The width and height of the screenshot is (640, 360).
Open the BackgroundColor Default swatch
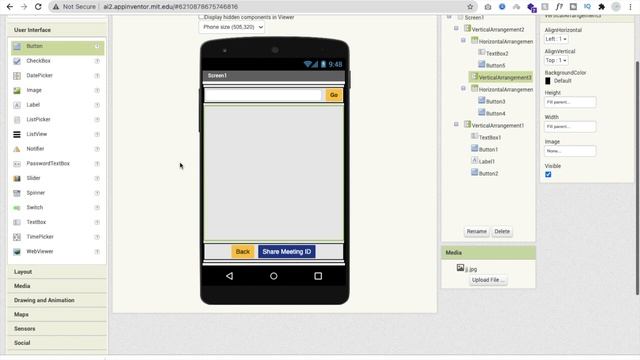tap(548, 81)
